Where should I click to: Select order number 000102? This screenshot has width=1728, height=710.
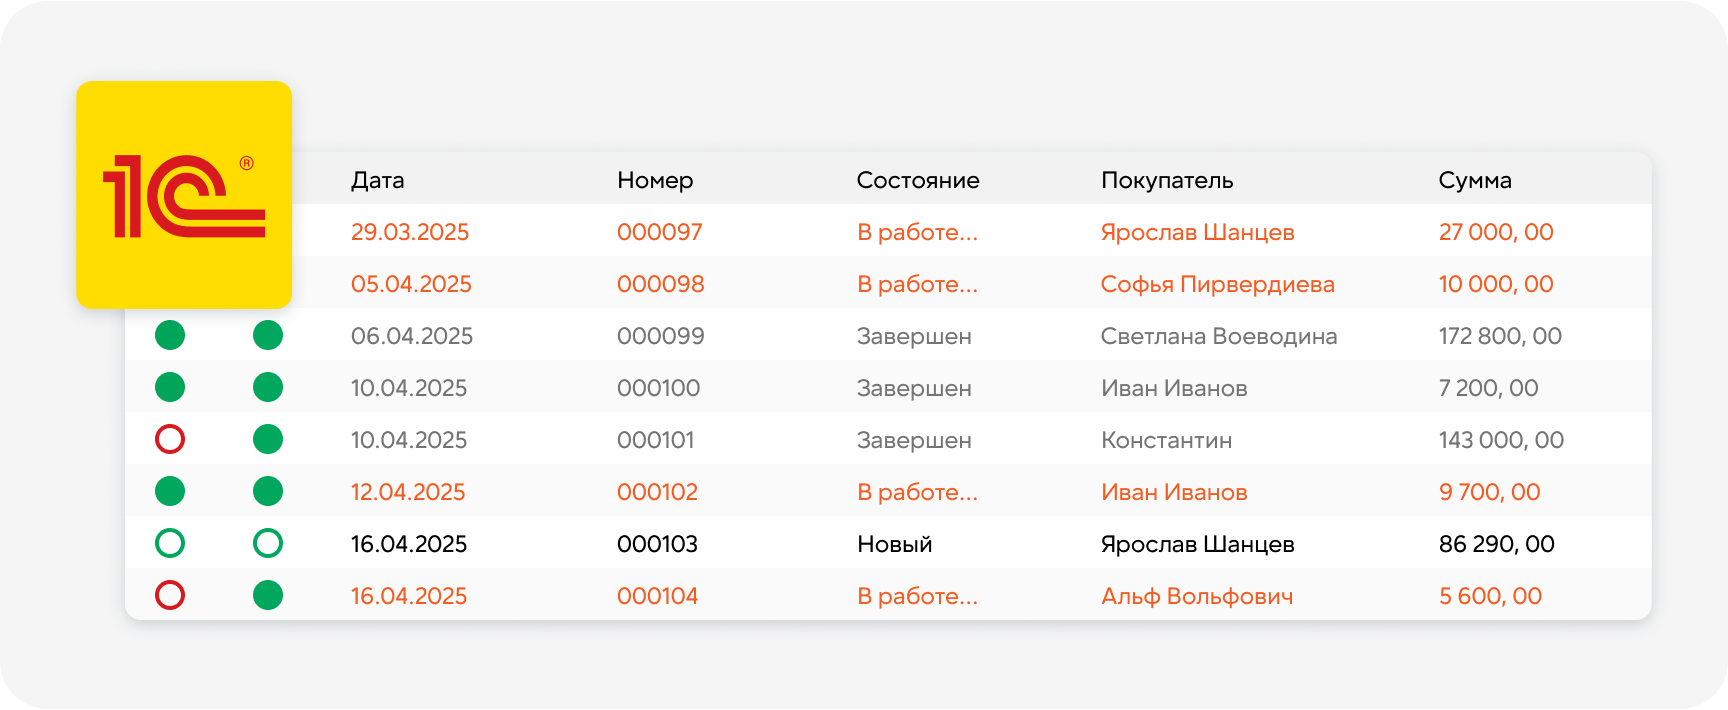click(x=658, y=492)
